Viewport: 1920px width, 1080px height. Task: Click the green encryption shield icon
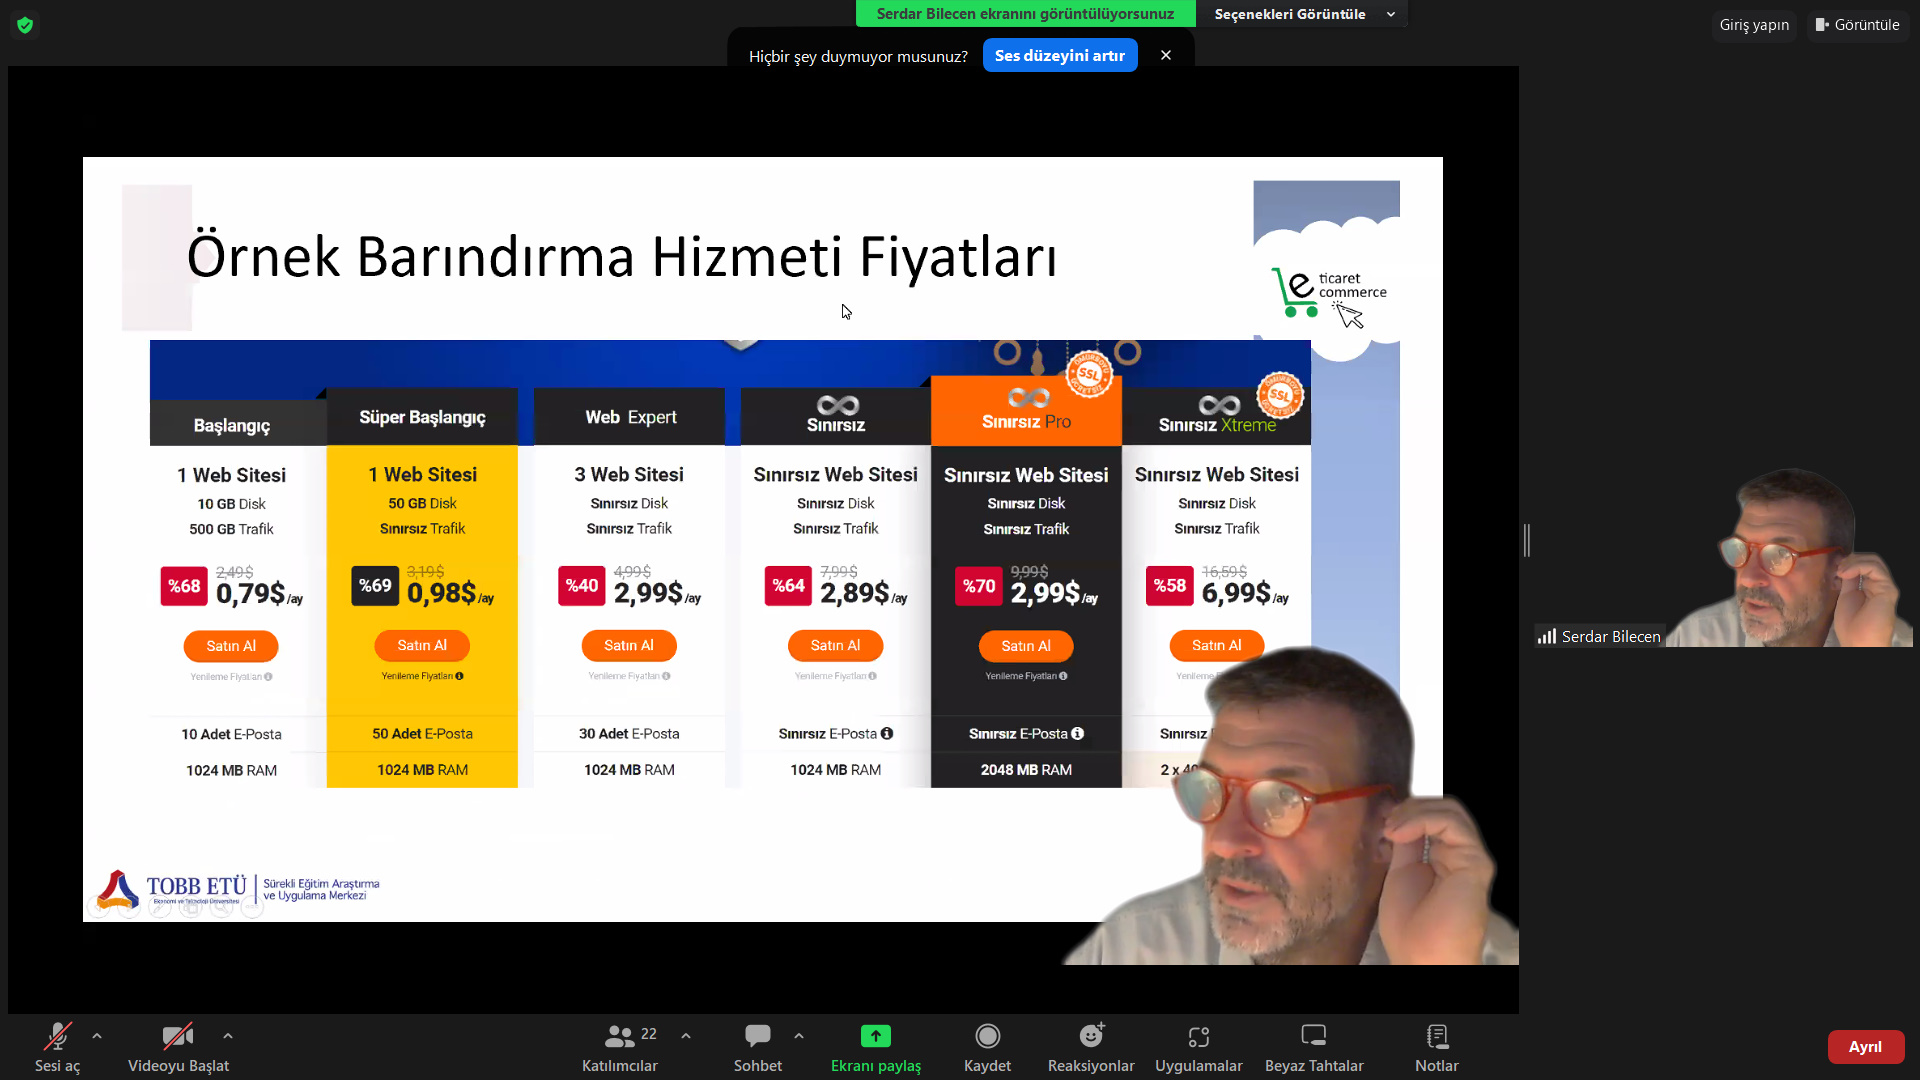[25, 25]
